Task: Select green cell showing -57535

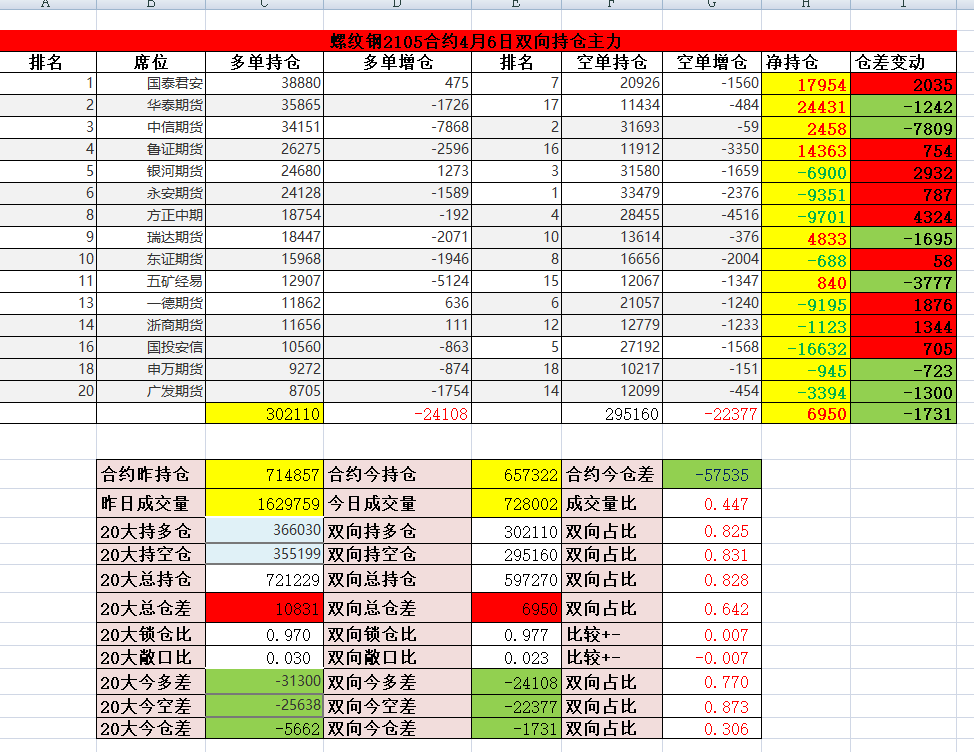Action: (711, 474)
